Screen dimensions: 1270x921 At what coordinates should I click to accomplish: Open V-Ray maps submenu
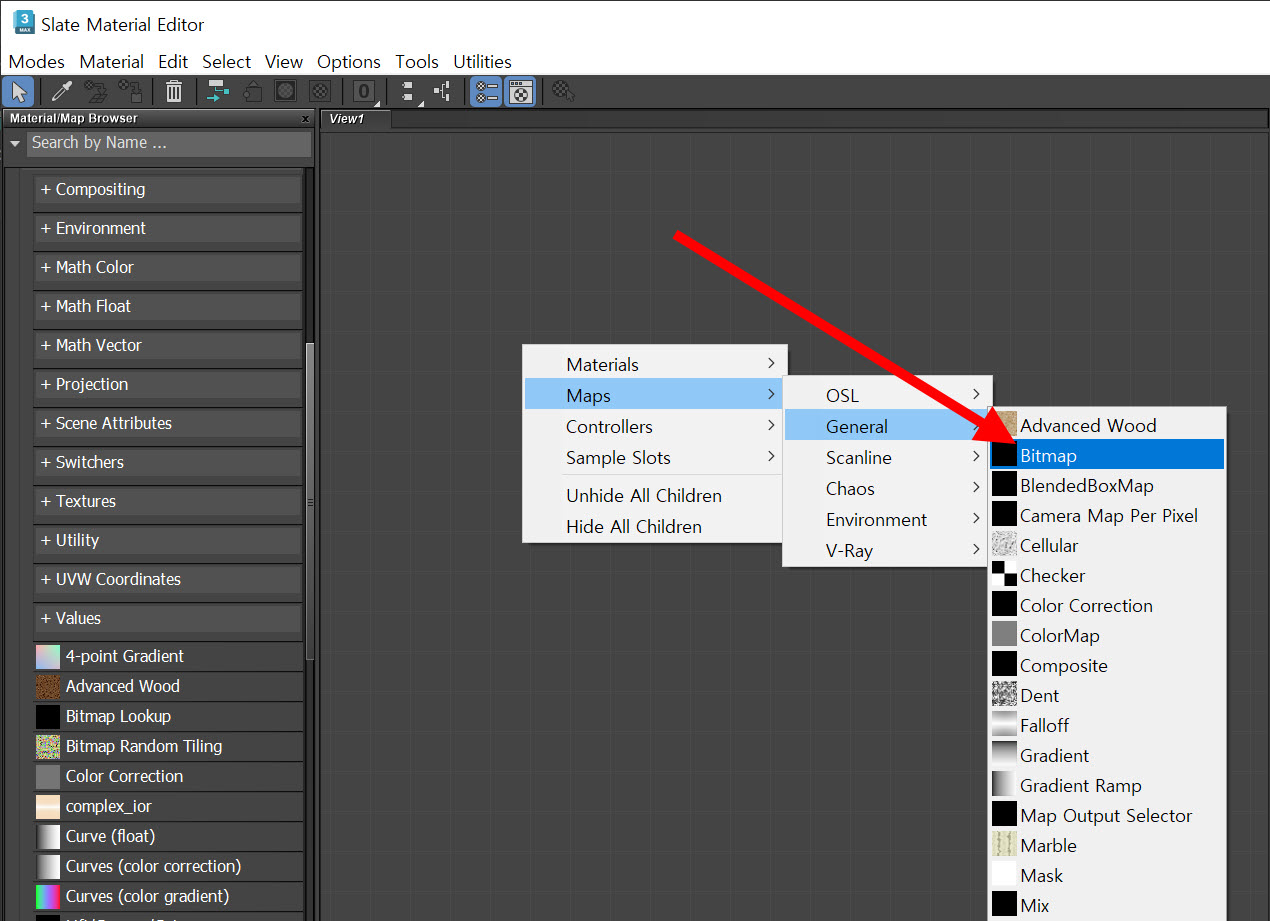point(887,551)
